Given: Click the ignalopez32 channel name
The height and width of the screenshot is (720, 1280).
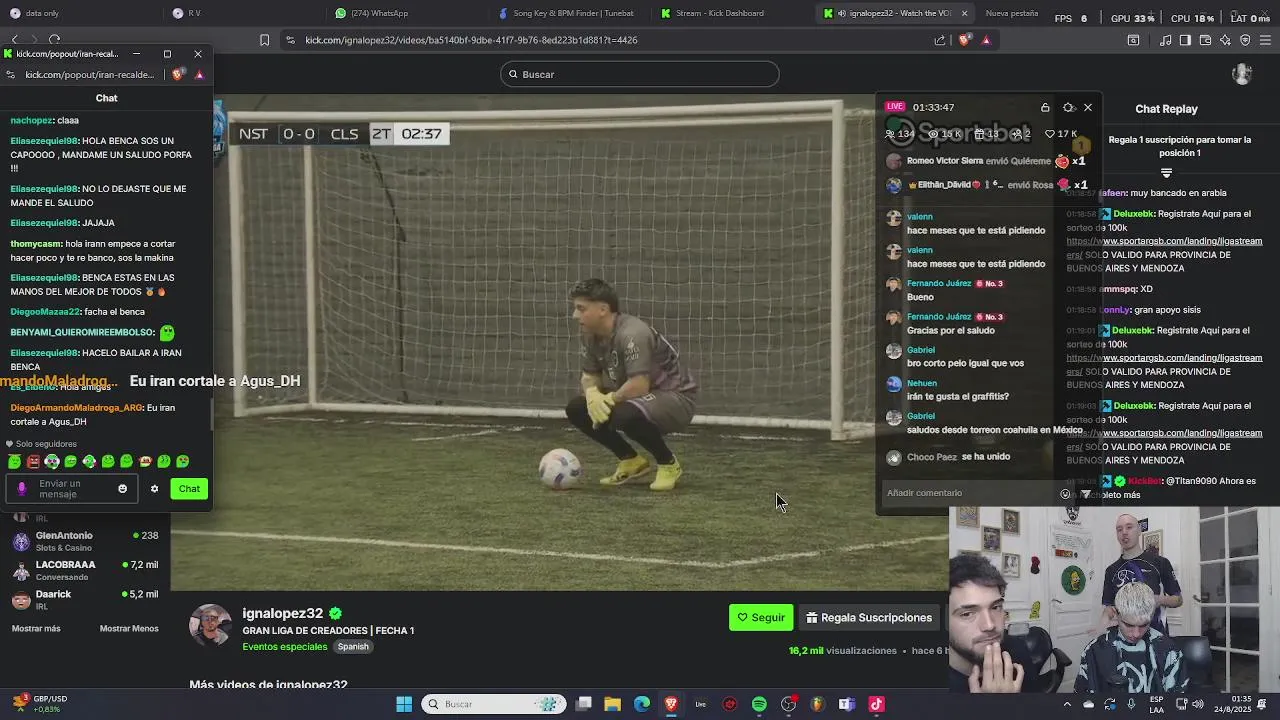Looking at the screenshot, I should 282,613.
